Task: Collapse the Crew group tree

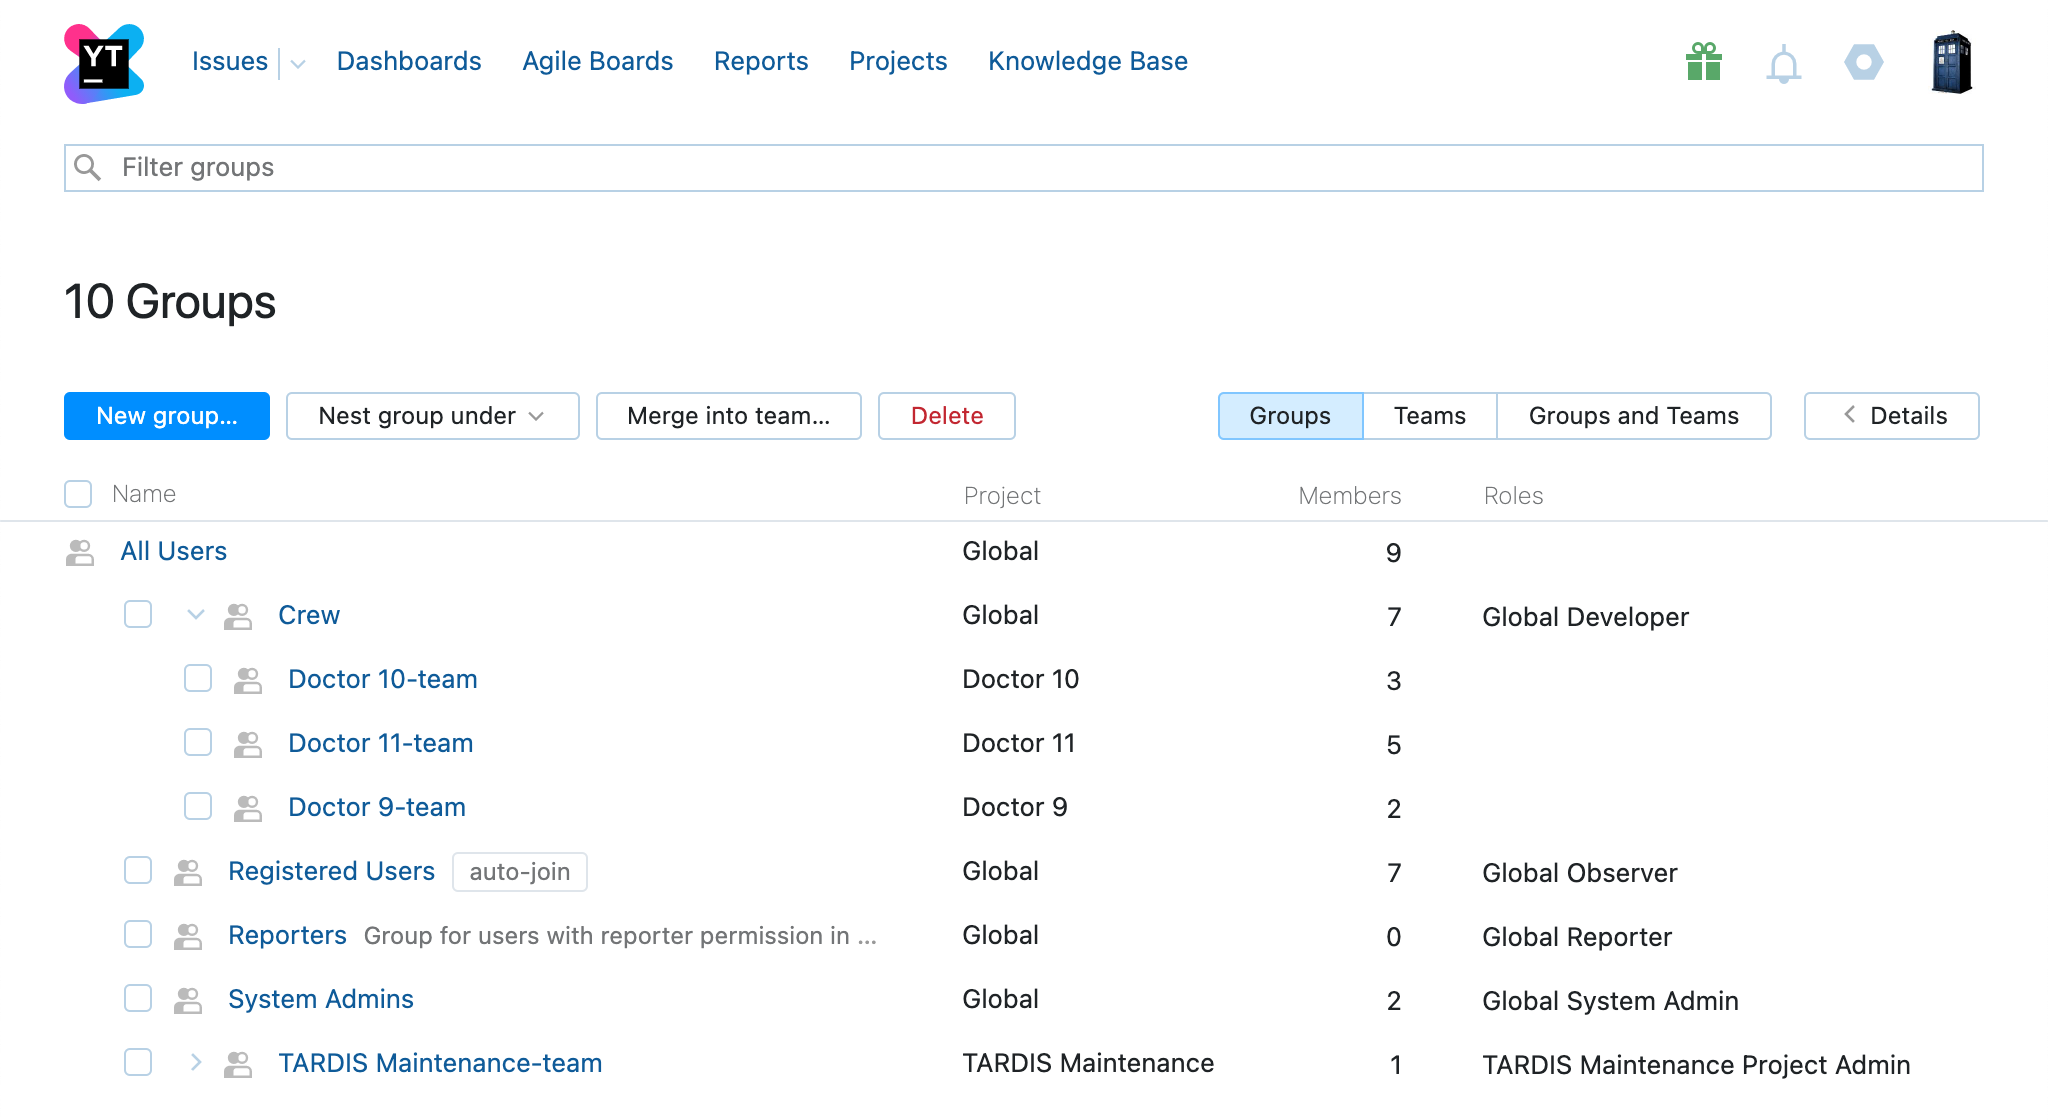Action: (x=196, y=614)
